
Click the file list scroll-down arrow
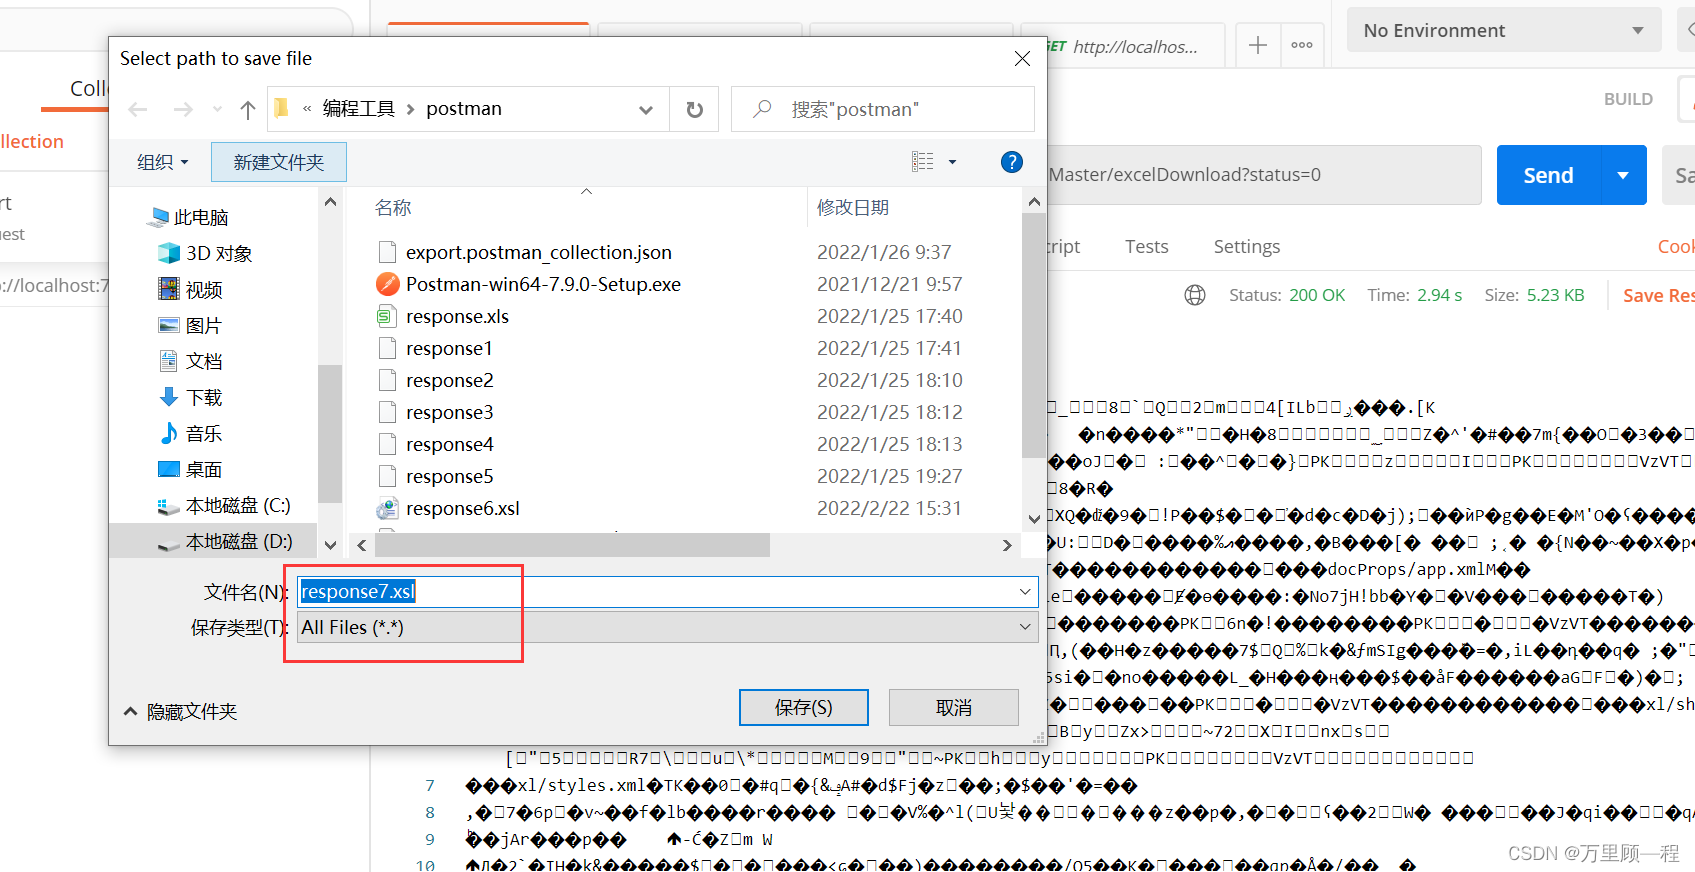(x=1034, y=518)
